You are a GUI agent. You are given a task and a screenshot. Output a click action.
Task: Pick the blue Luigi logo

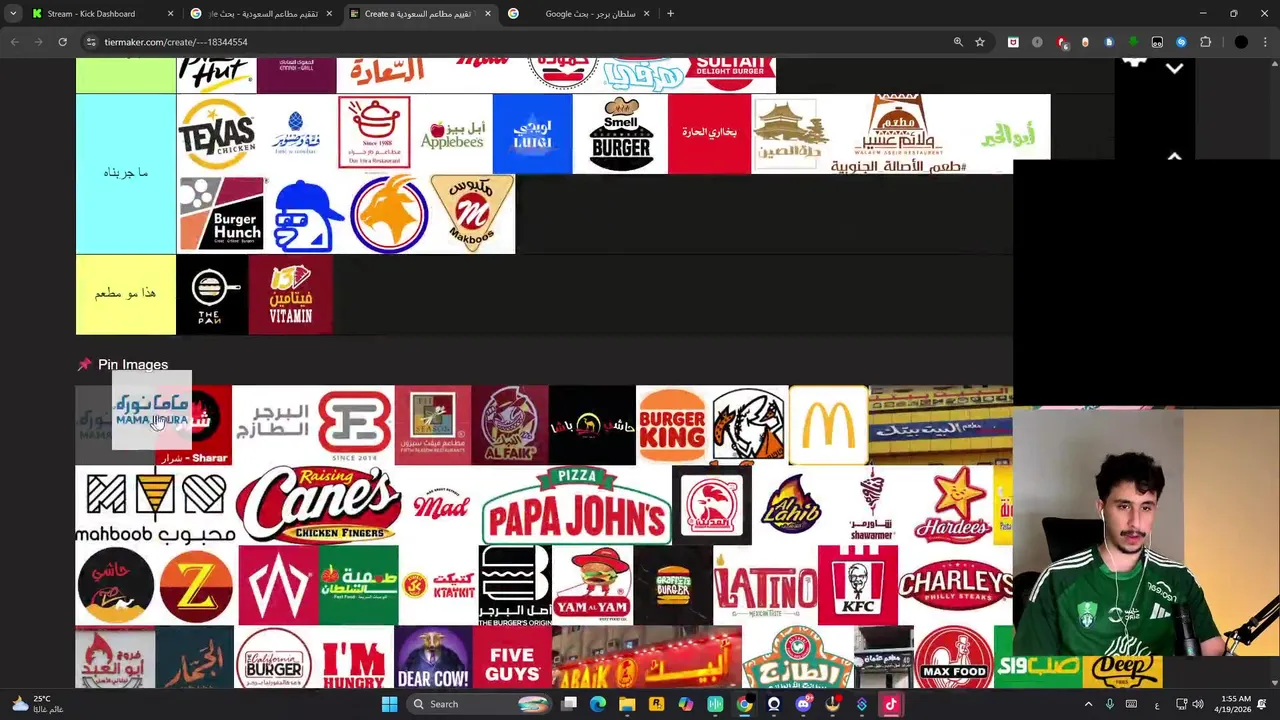[x=532, y=134]
